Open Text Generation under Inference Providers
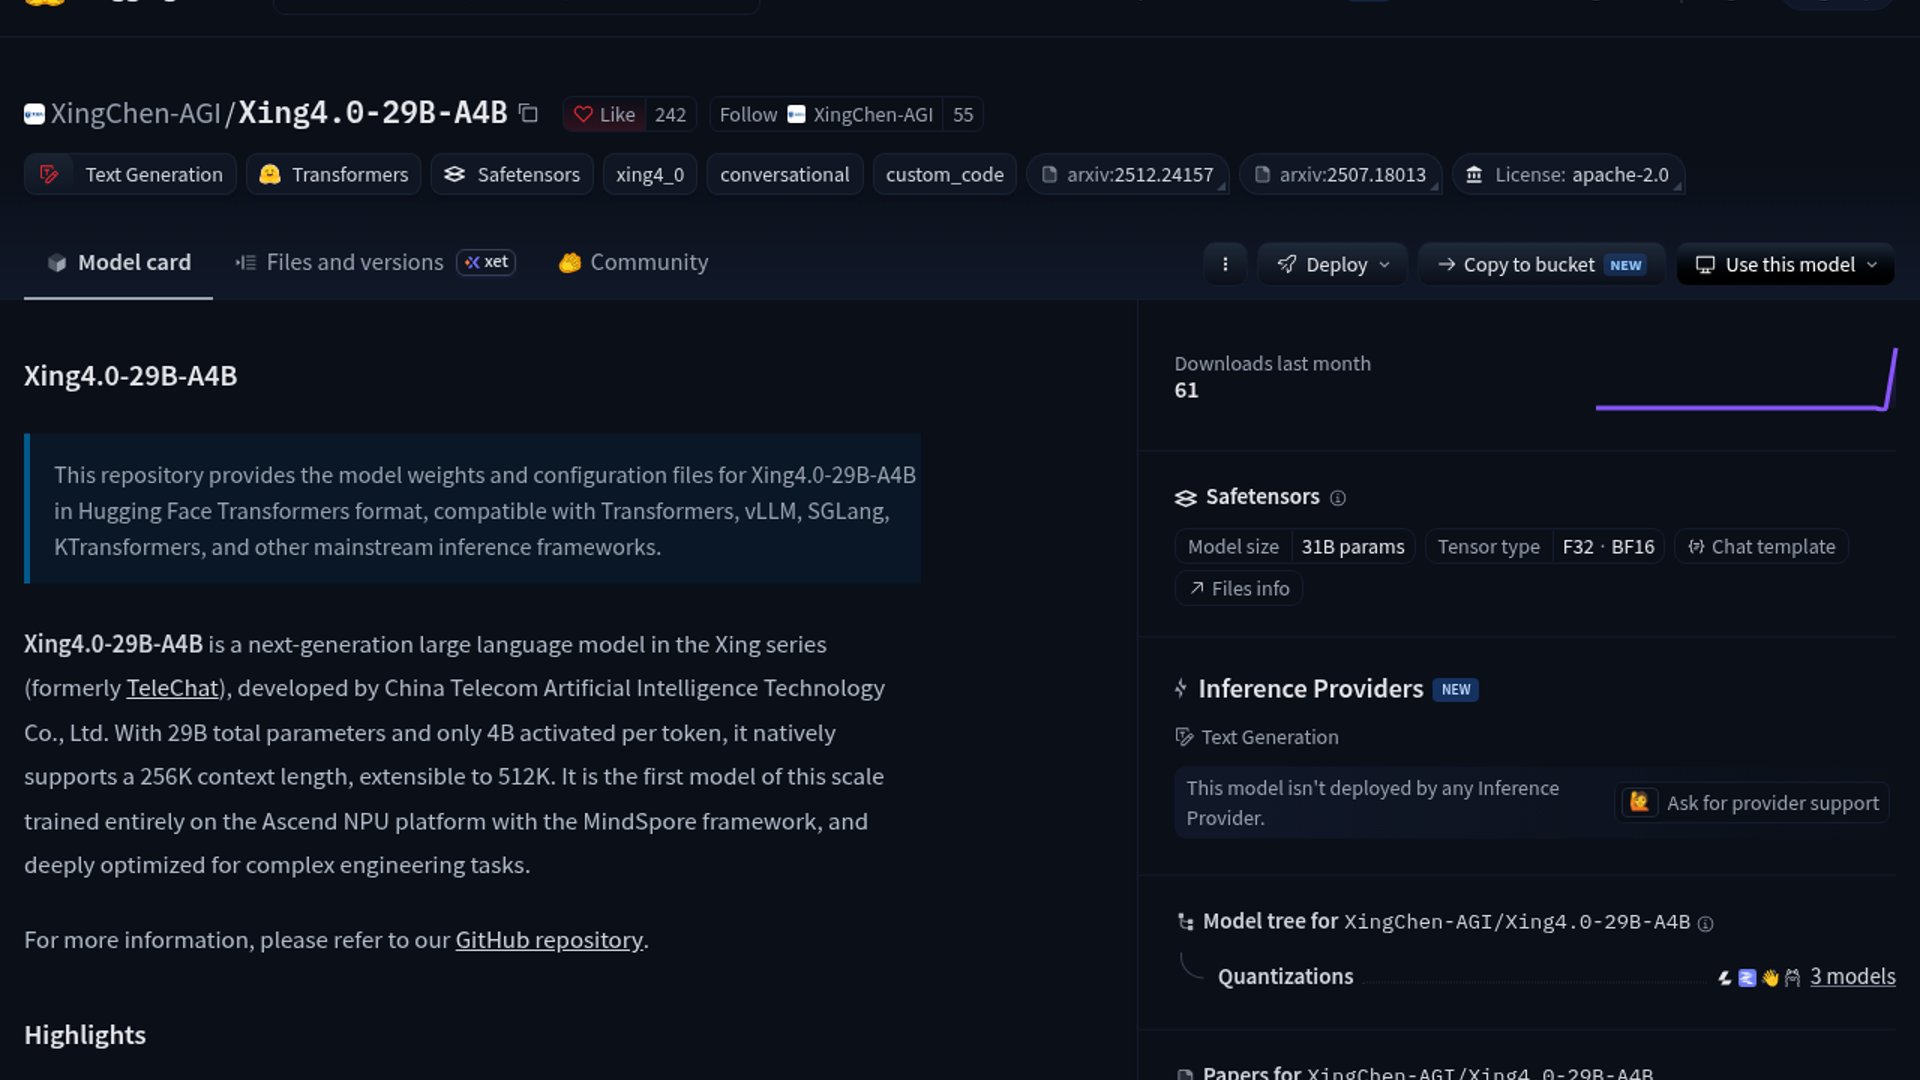The height and width of the screenshot is (1080, 1920). point(1257,737)
